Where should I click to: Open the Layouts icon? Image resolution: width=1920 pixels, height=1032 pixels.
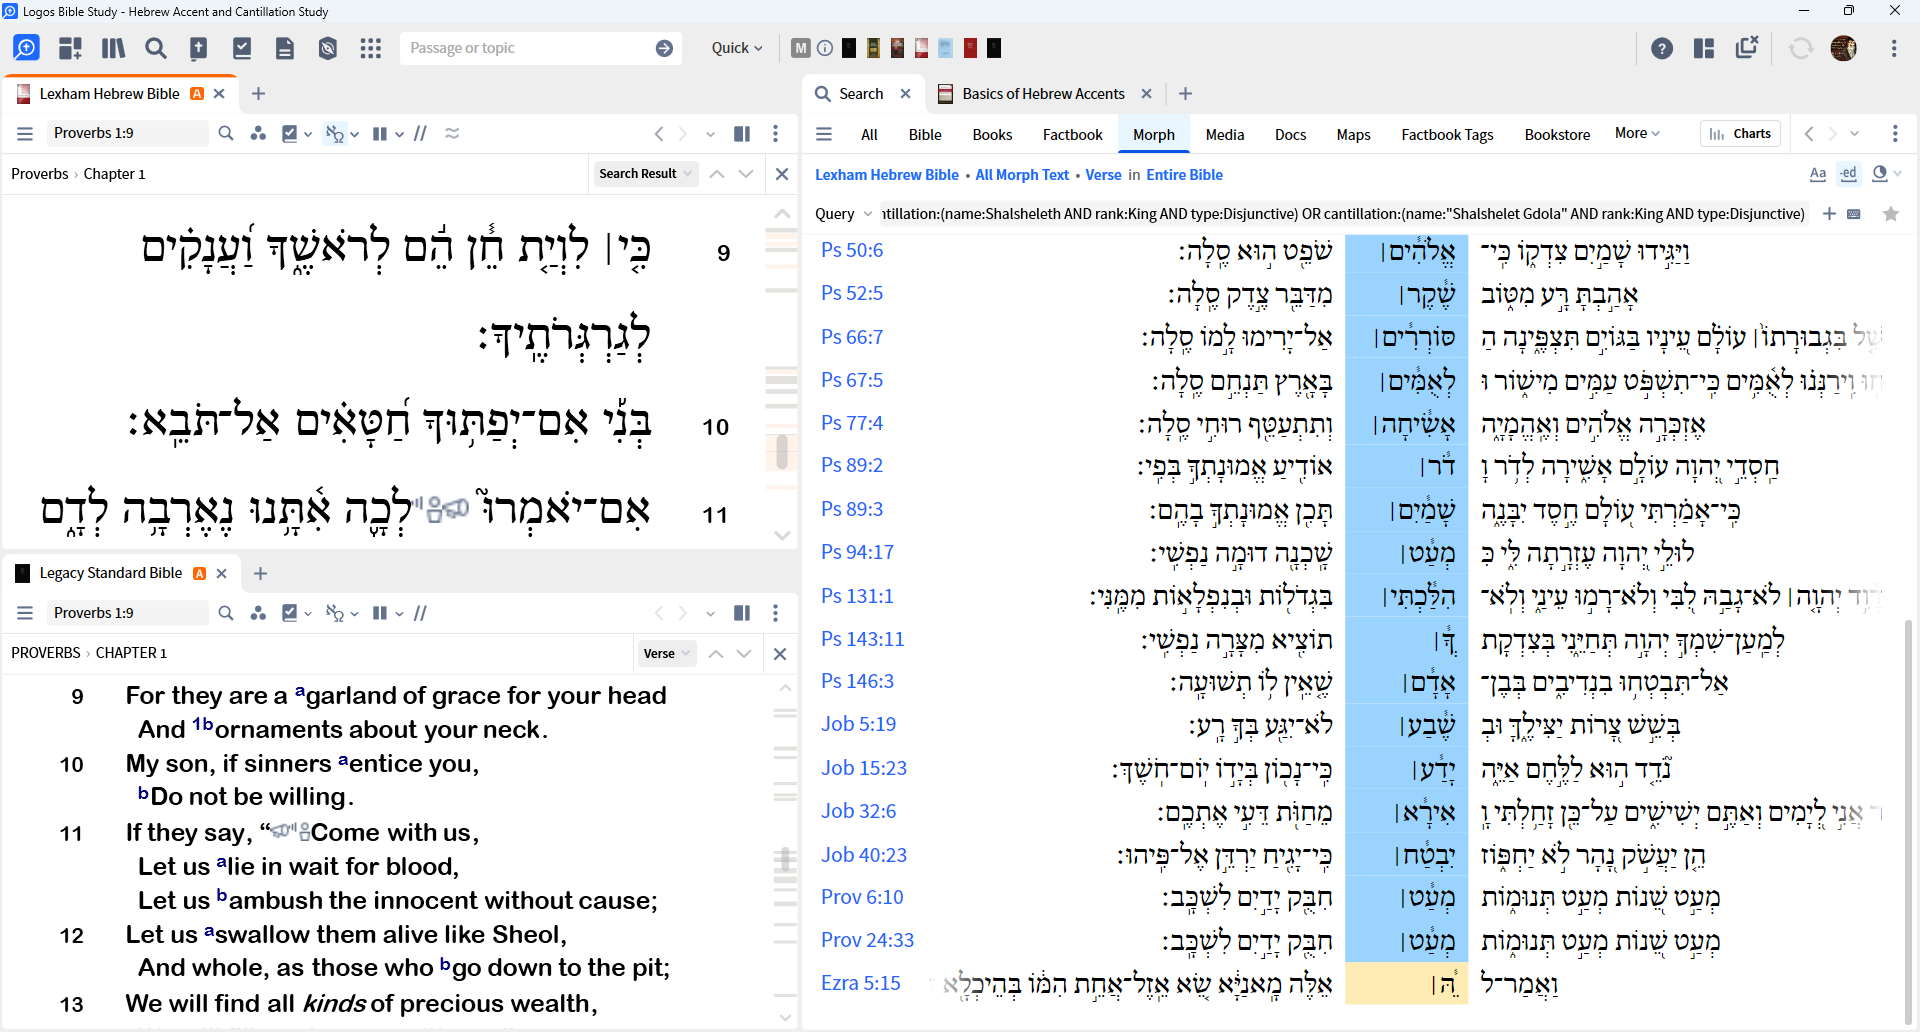point(1704,48)
